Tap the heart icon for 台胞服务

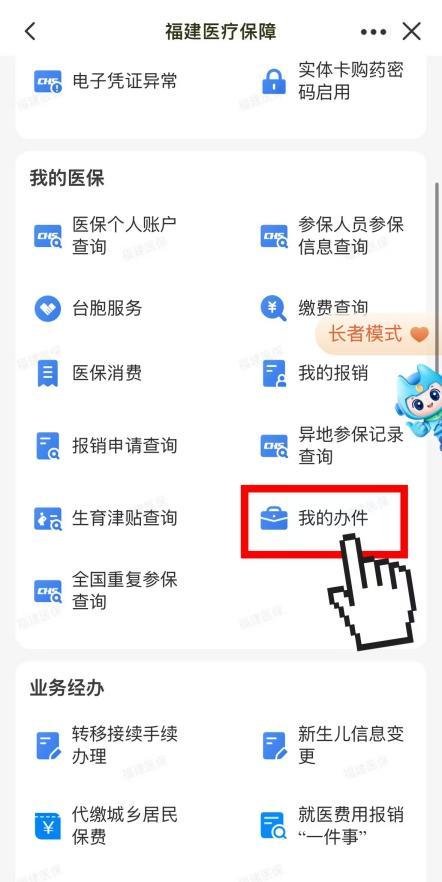[48, 308]
